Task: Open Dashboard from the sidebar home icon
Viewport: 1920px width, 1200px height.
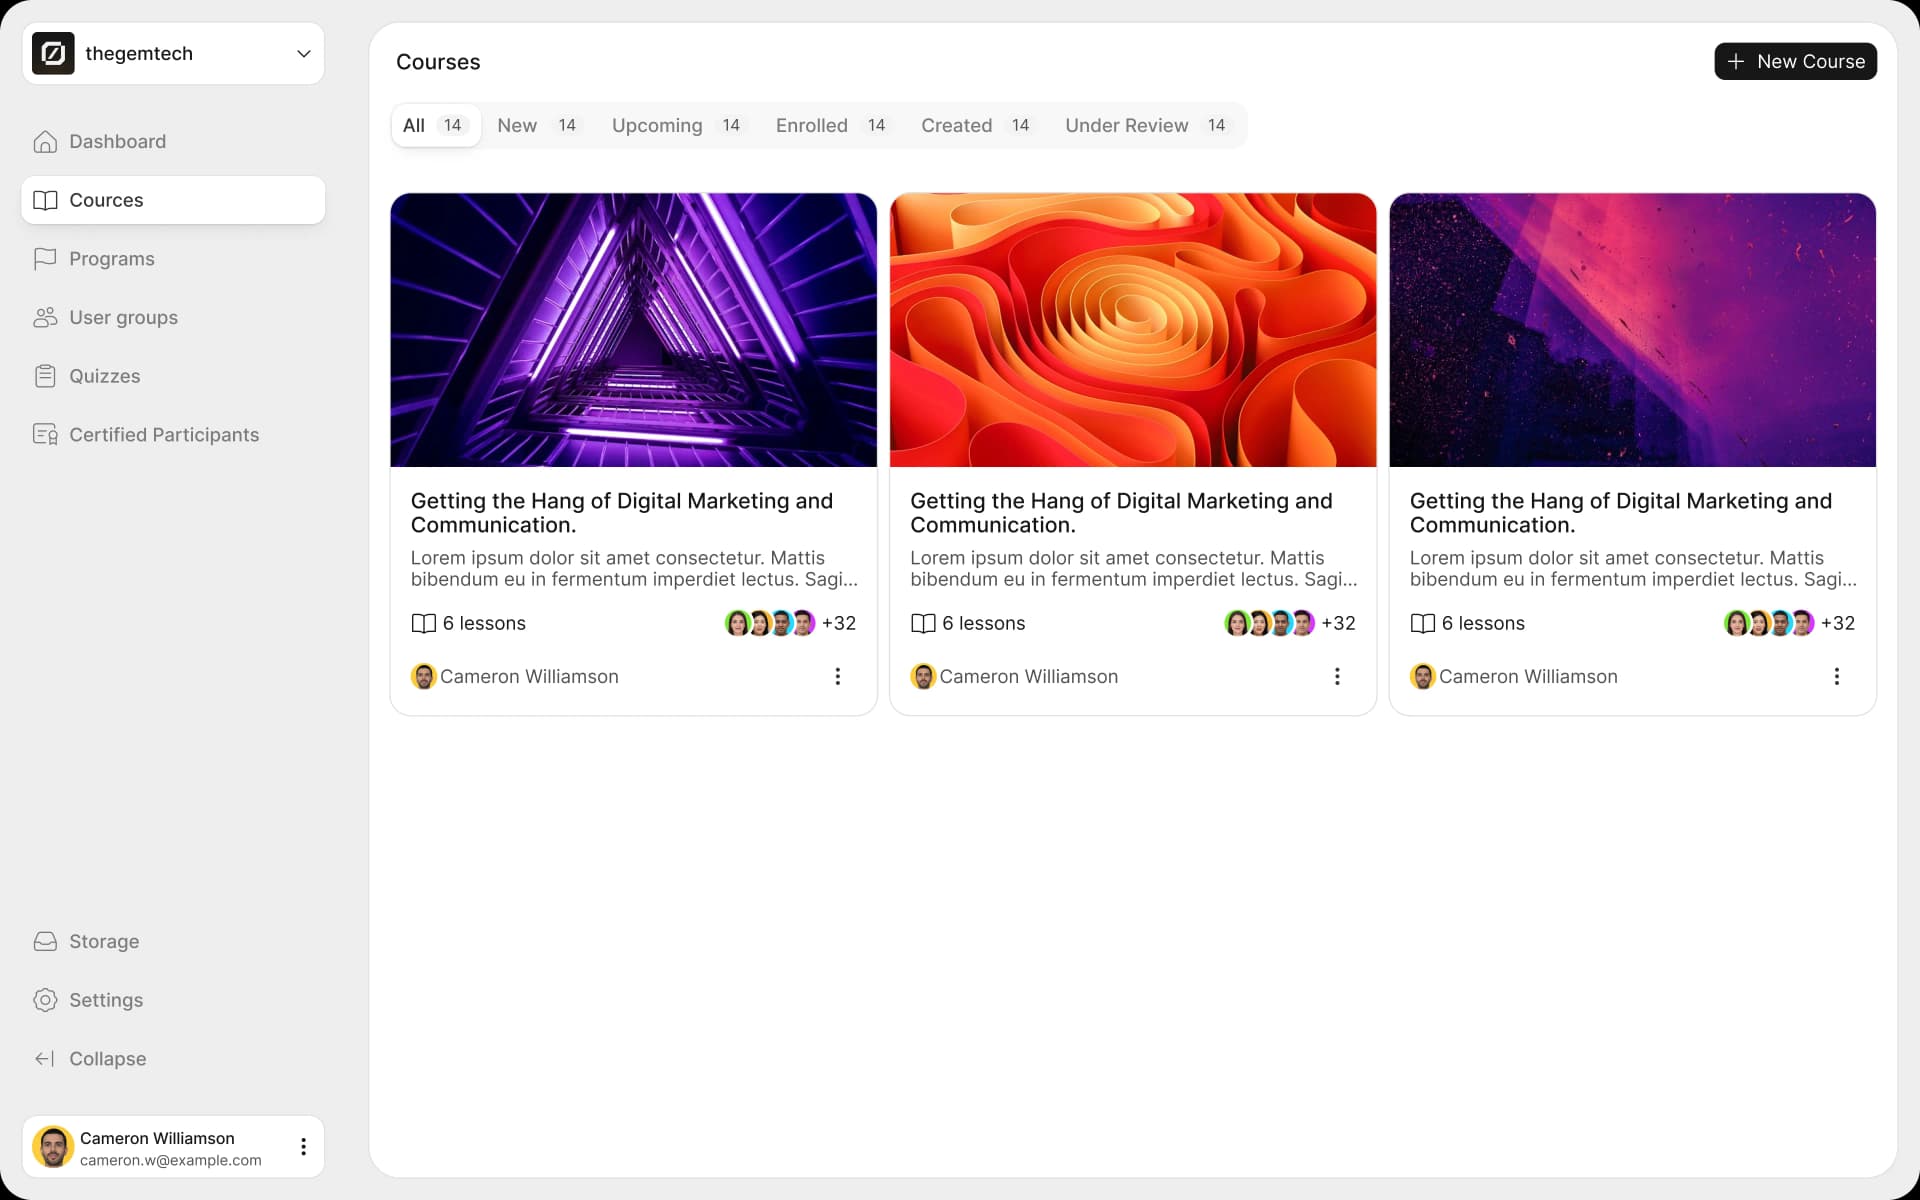Action: (x=45, y=142)
